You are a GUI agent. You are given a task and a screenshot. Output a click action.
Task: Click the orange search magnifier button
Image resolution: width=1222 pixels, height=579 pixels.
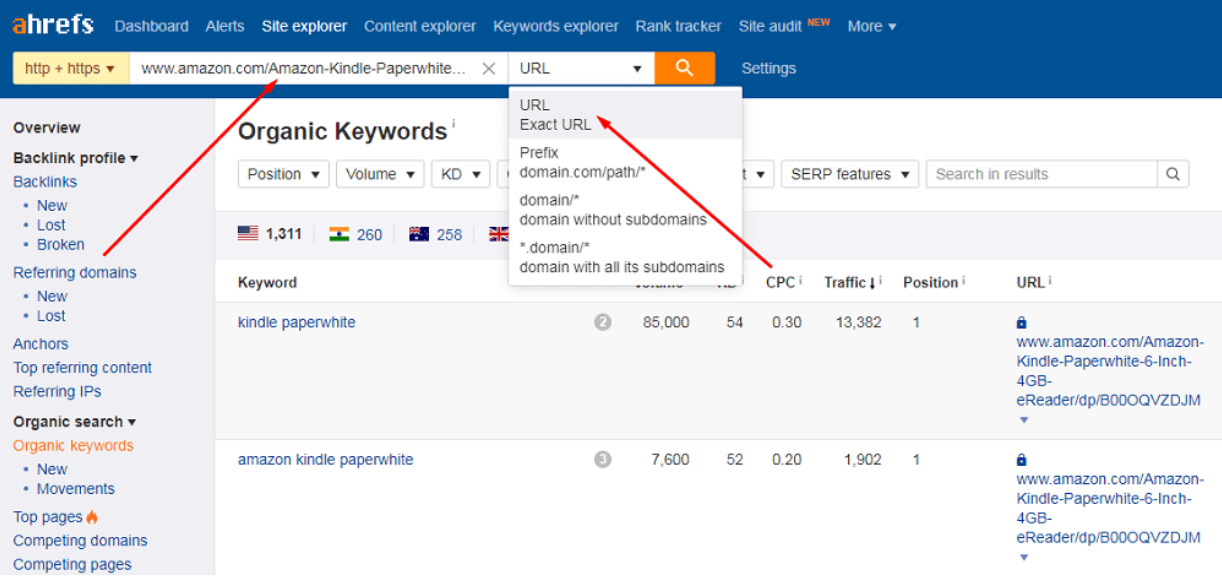tap(684, 68)
